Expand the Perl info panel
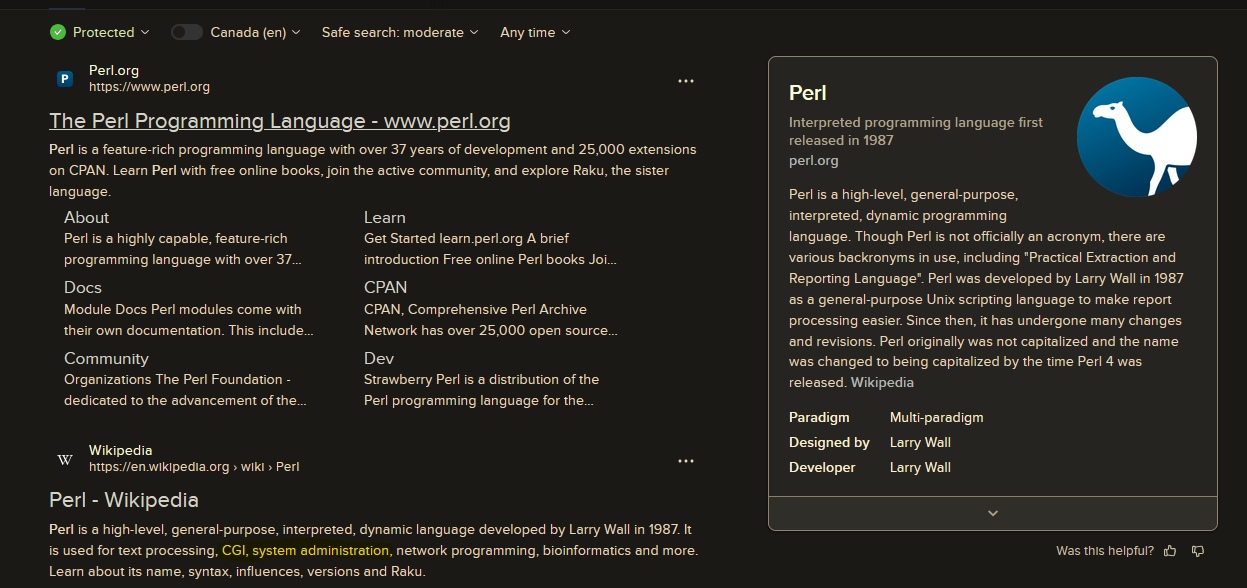 [993, 513]
